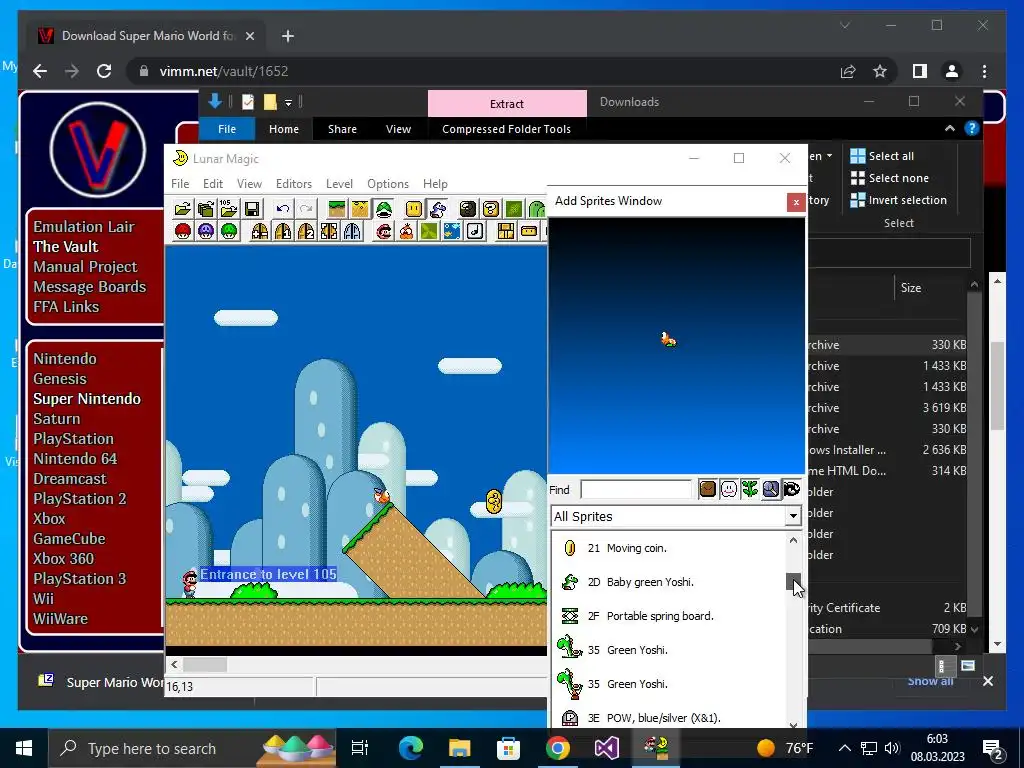Click the door icon labeled 2
The width and height of the screenshot is (1024, 768).
point(306,231)
